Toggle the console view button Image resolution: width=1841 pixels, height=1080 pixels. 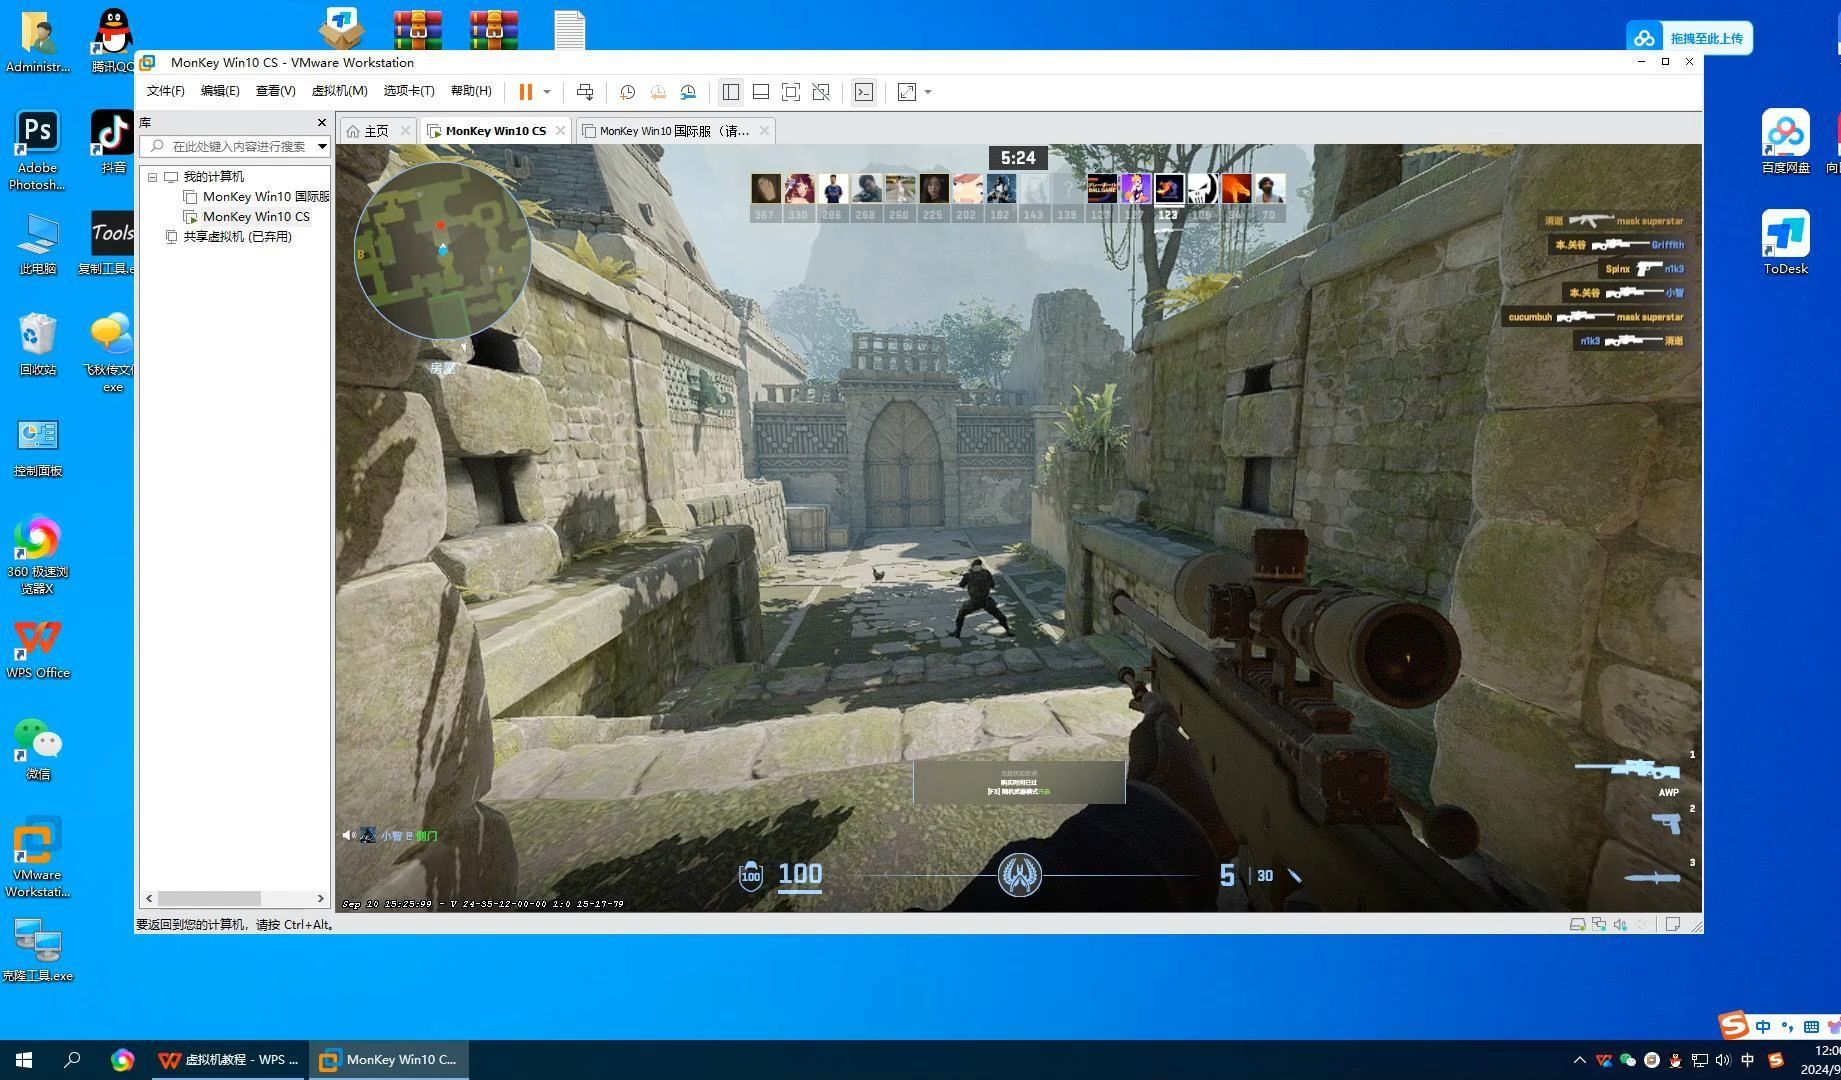(864, 92)
